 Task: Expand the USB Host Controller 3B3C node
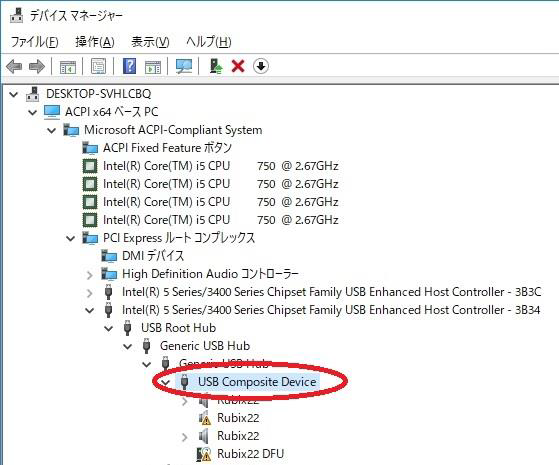(89, 293)
